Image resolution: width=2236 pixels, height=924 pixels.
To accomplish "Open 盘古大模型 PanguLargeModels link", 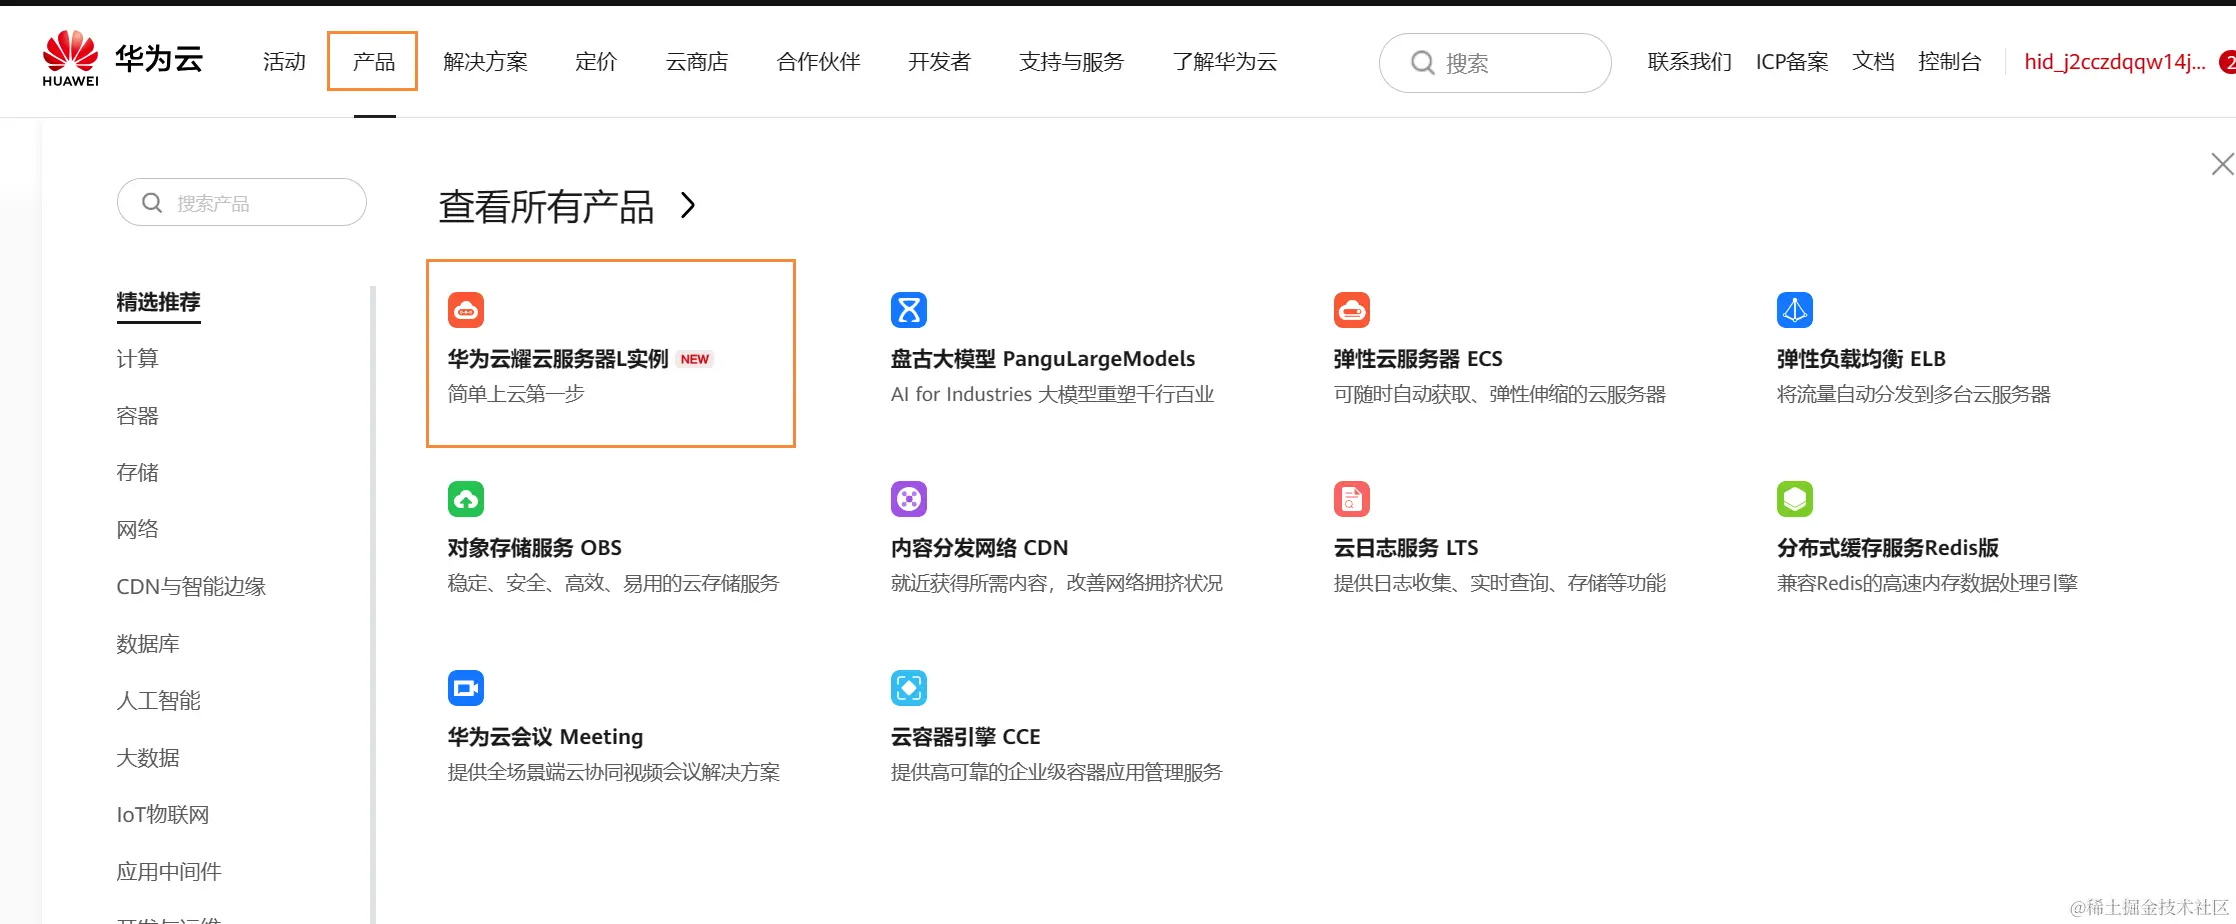I will tap(1043, 359).
